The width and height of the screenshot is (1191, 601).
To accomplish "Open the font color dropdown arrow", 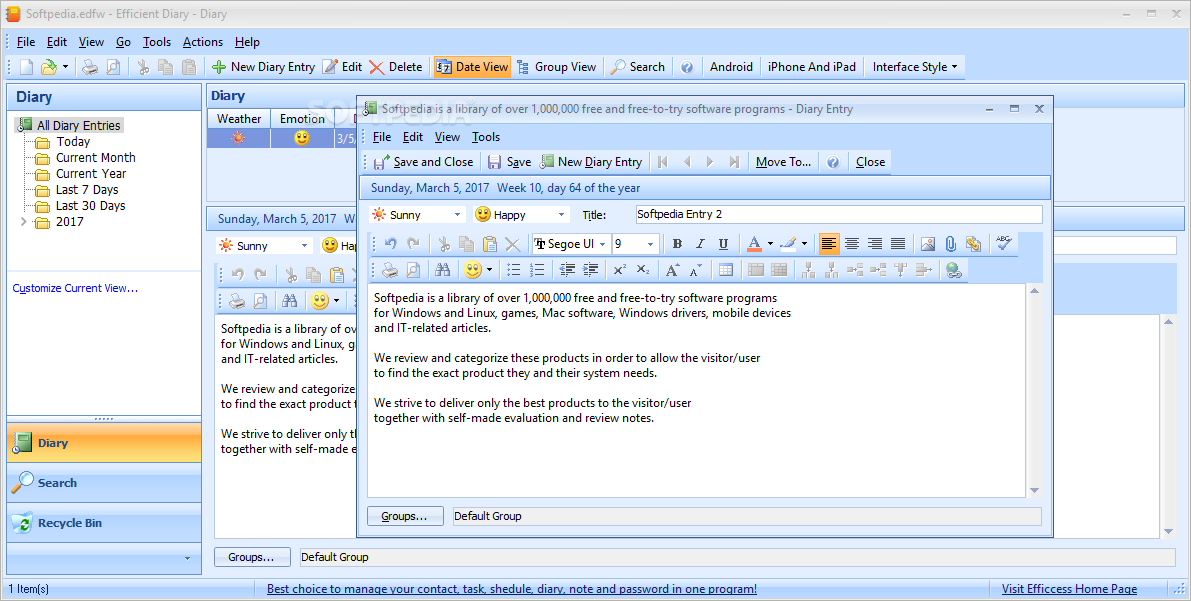I will 769,244.
